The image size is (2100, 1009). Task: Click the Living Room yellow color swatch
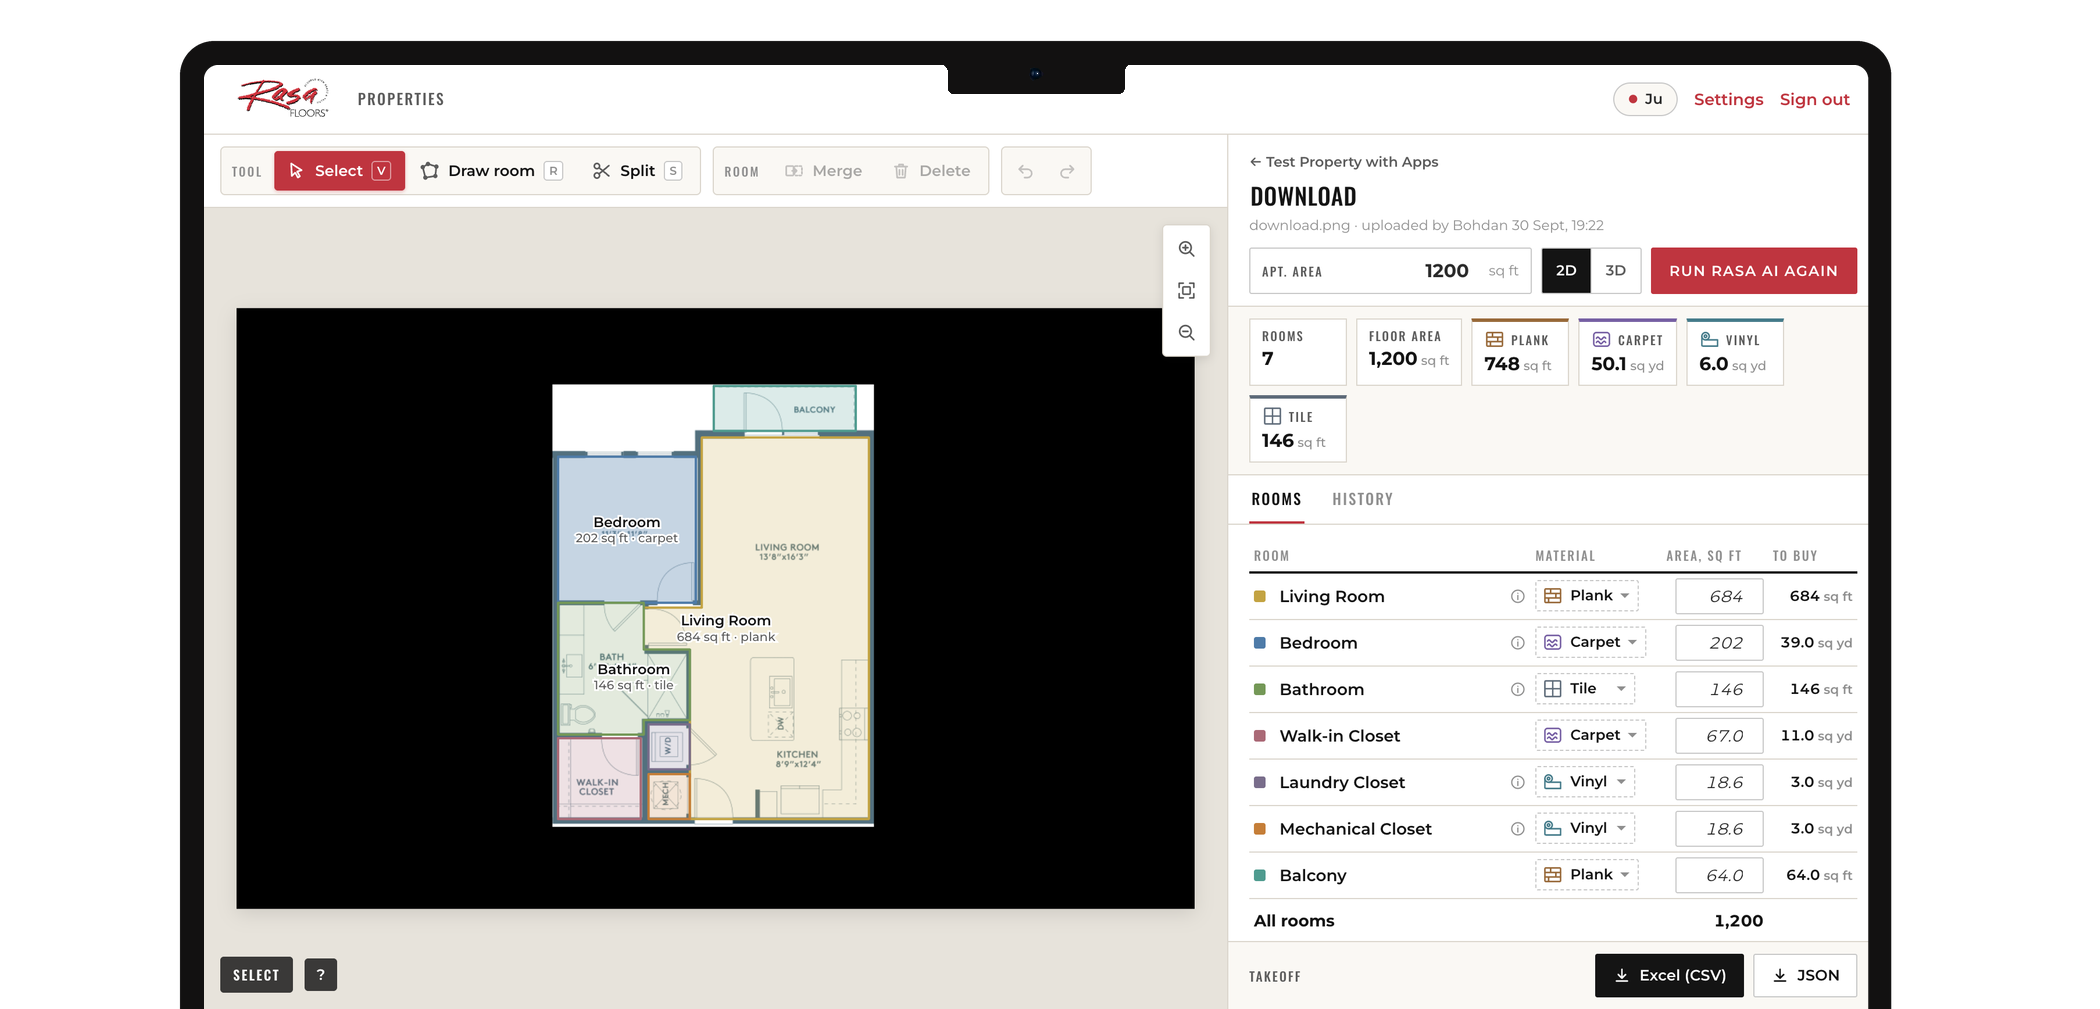pos(1260,597)
